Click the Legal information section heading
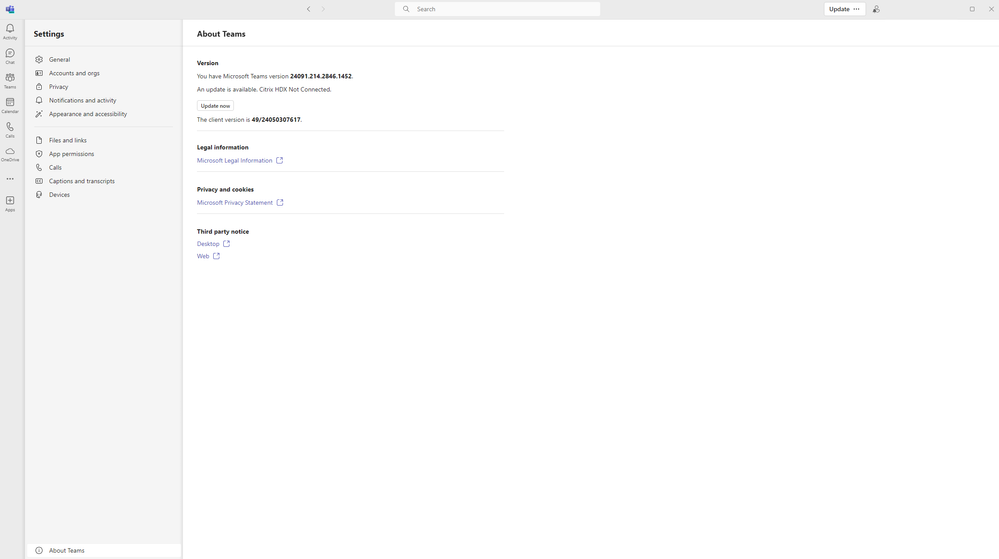The width and height of the screenshot is (999, 559). [x=222, y=147]
